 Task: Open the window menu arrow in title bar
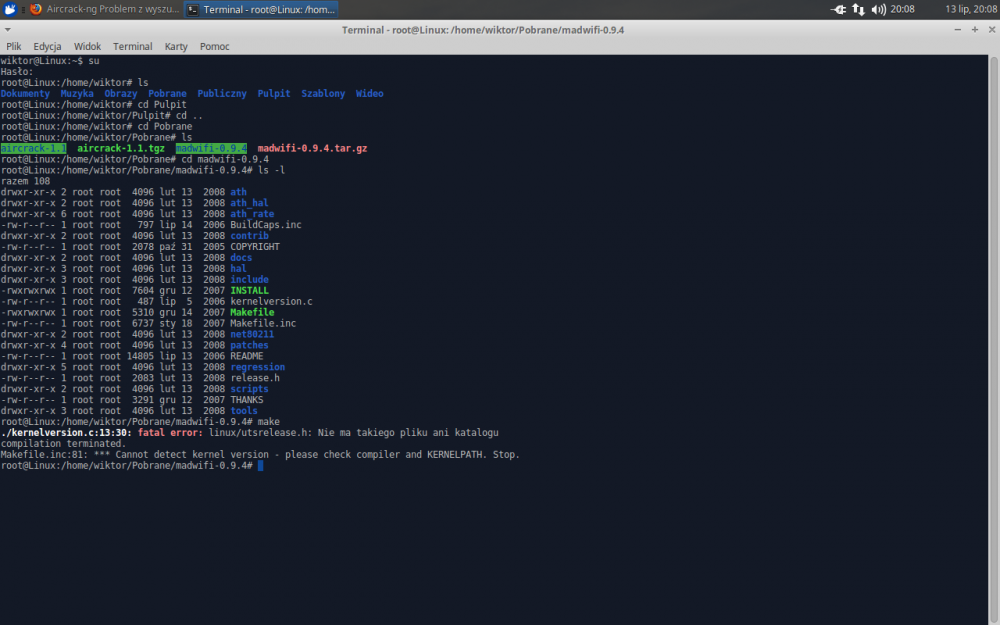(8, 30)
